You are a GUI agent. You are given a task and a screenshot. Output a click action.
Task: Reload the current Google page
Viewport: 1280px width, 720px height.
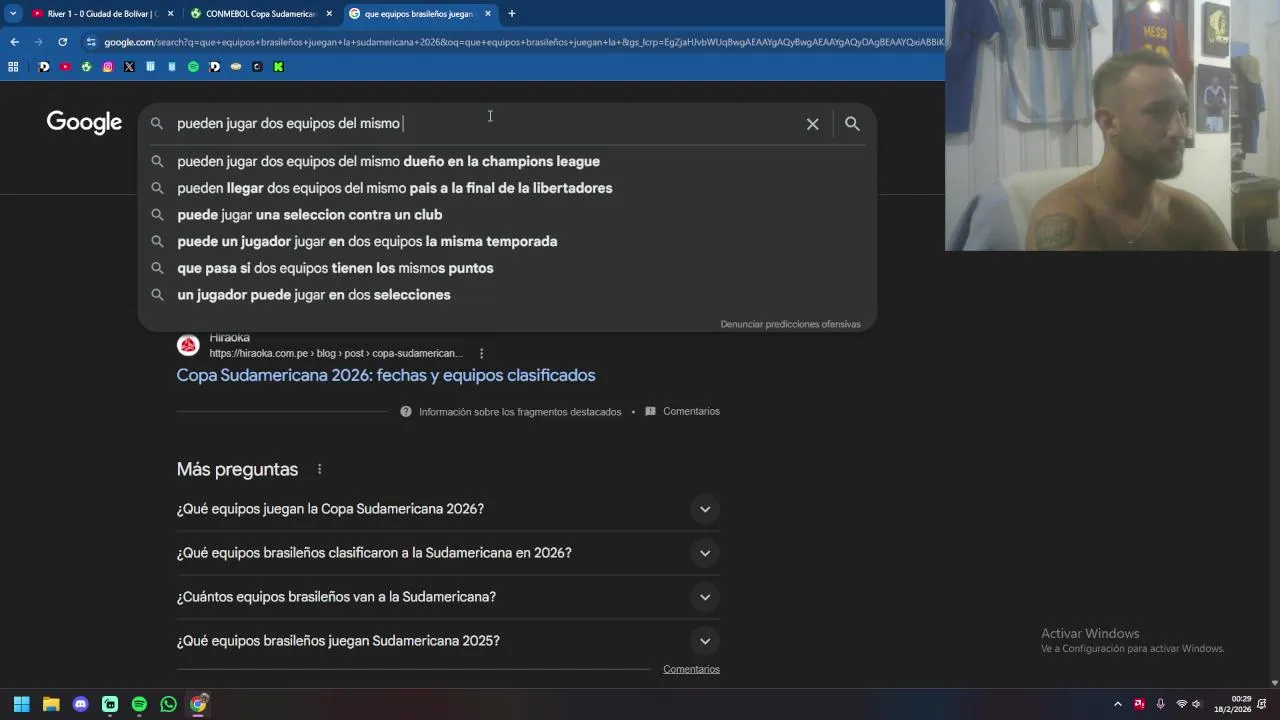[x=62, y=42]
